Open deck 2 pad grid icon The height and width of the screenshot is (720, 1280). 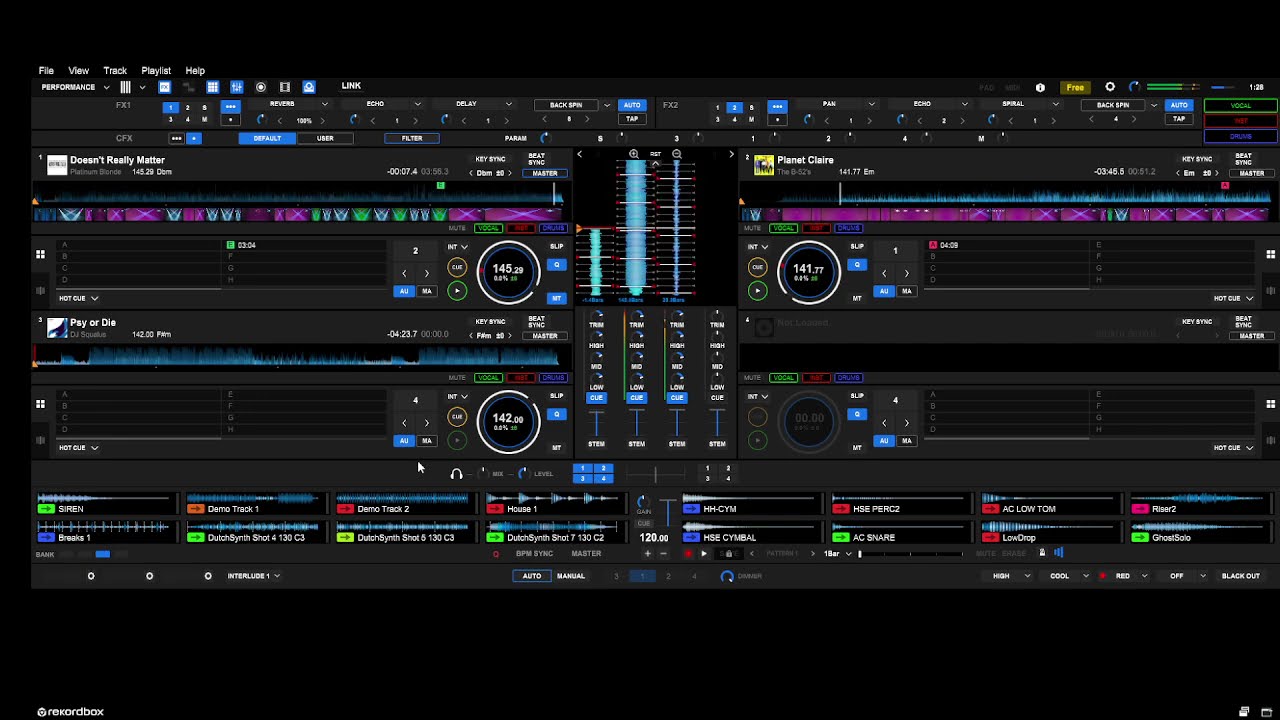[1271, 254]
